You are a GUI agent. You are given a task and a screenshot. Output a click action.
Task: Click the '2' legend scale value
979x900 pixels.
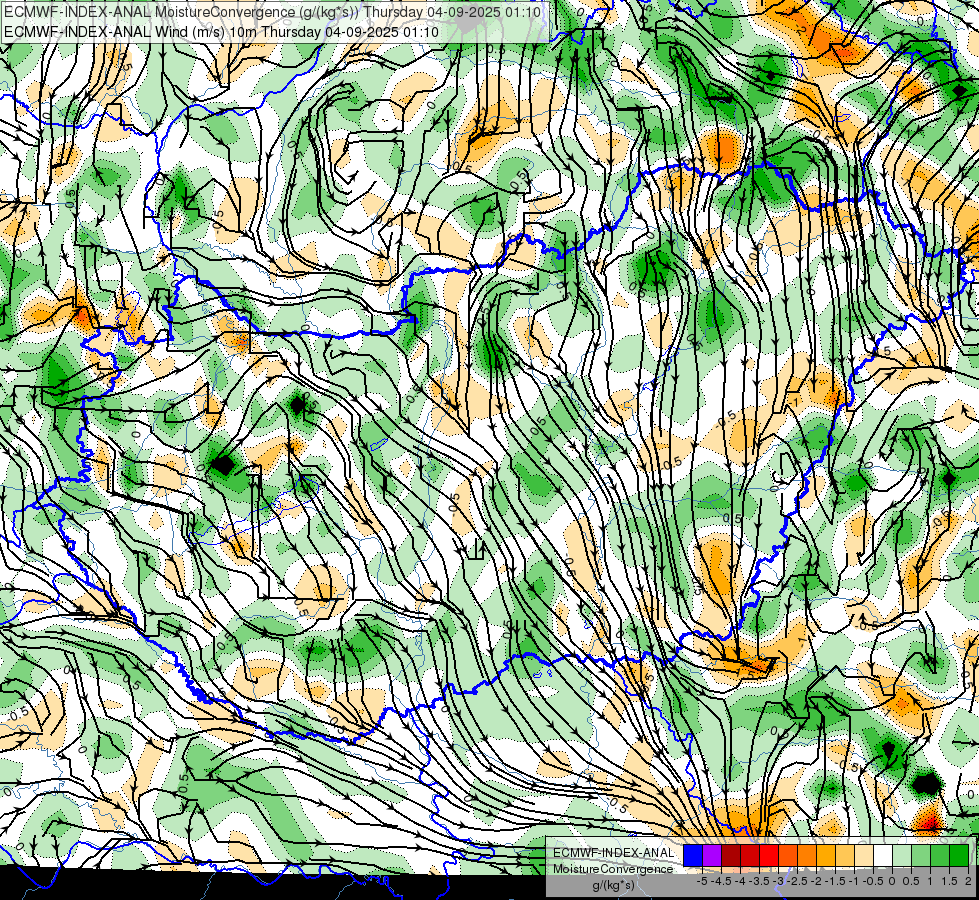coord(968,881)
